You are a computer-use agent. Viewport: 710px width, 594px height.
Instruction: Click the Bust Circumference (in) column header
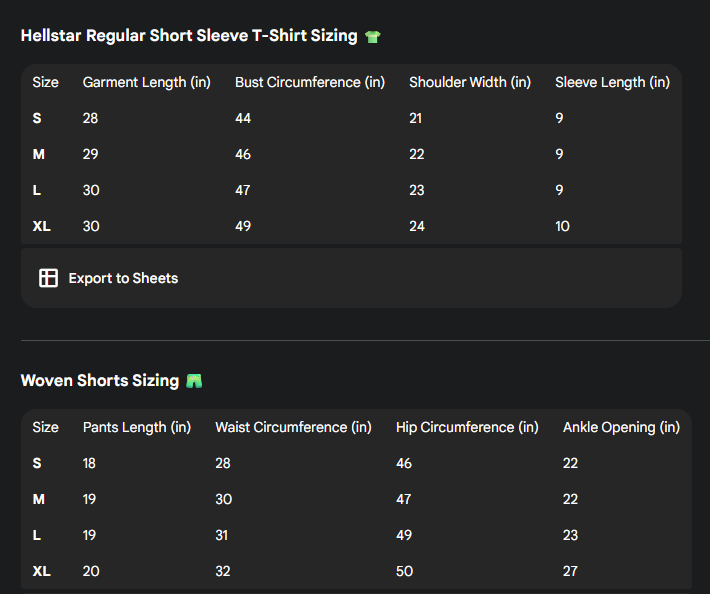(x=309, y=82)
